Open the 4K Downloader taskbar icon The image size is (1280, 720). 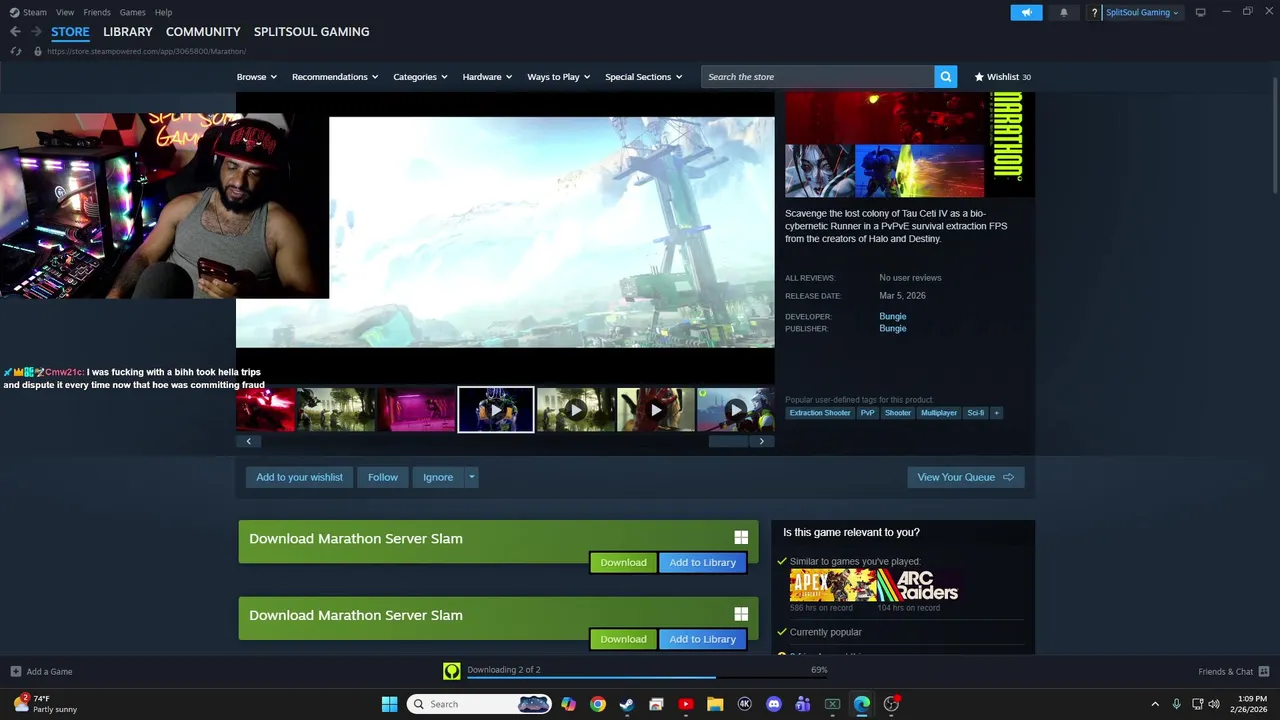click(744, 704)
